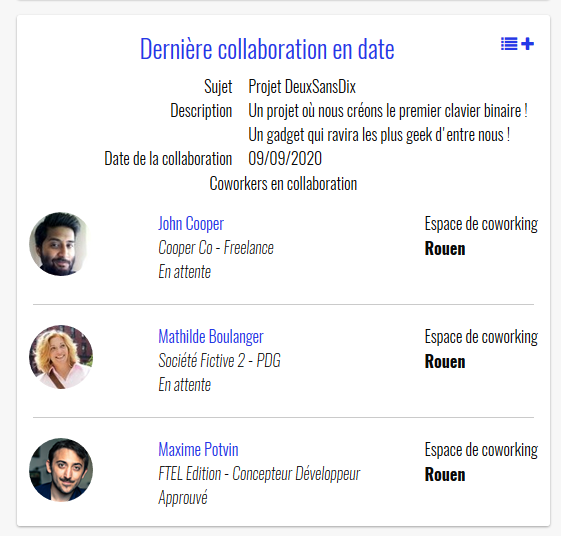Open John Cooper's profile link
This screenshot has width=561, height=536.
191,224
